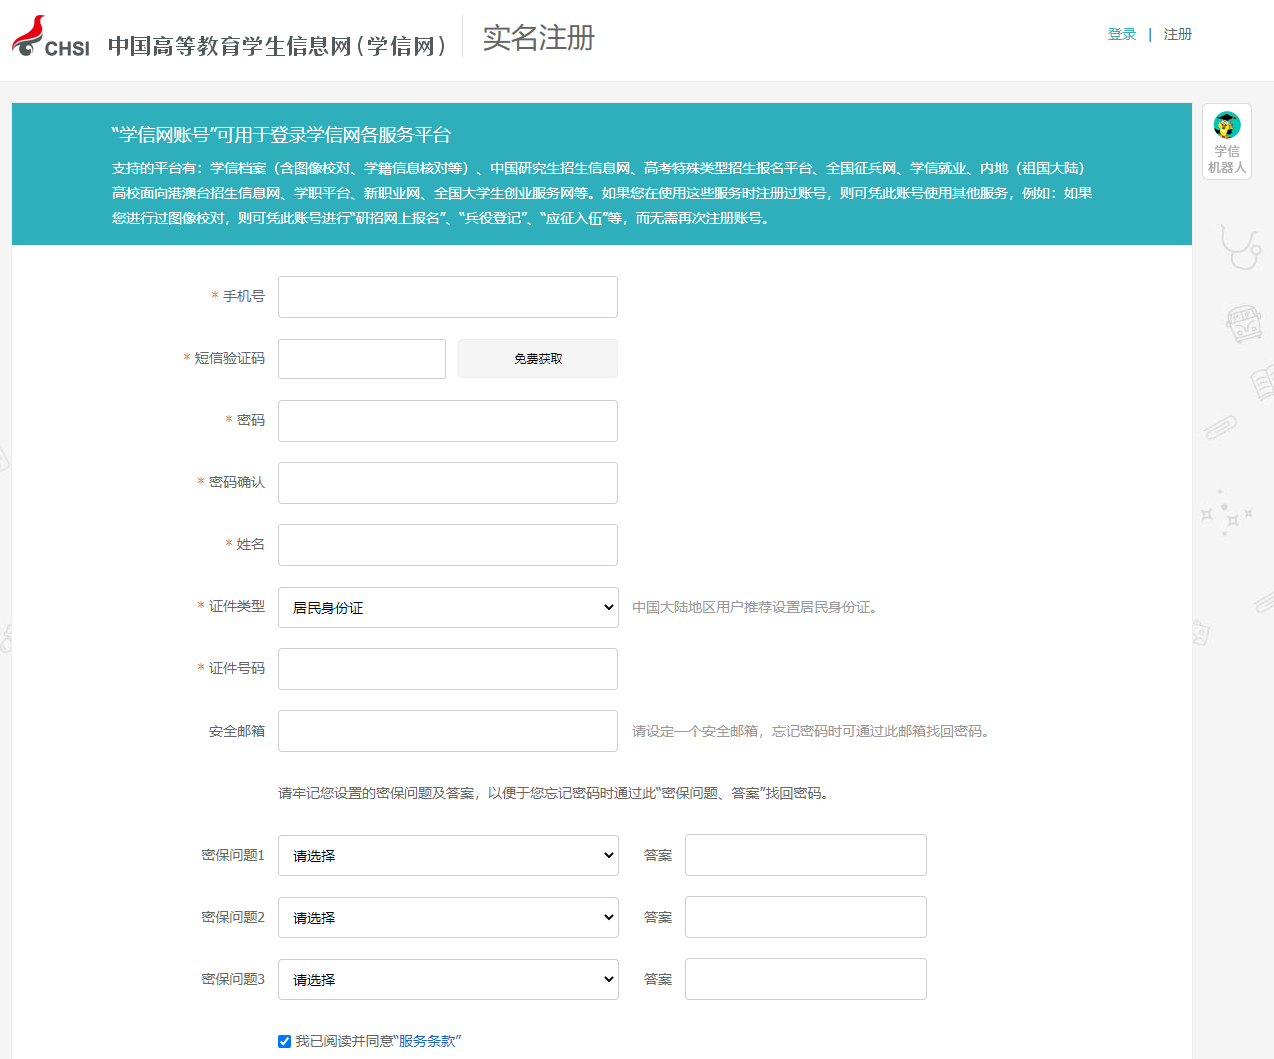
Task: Click the 手机号 phone number field
Action: point(447,296)
